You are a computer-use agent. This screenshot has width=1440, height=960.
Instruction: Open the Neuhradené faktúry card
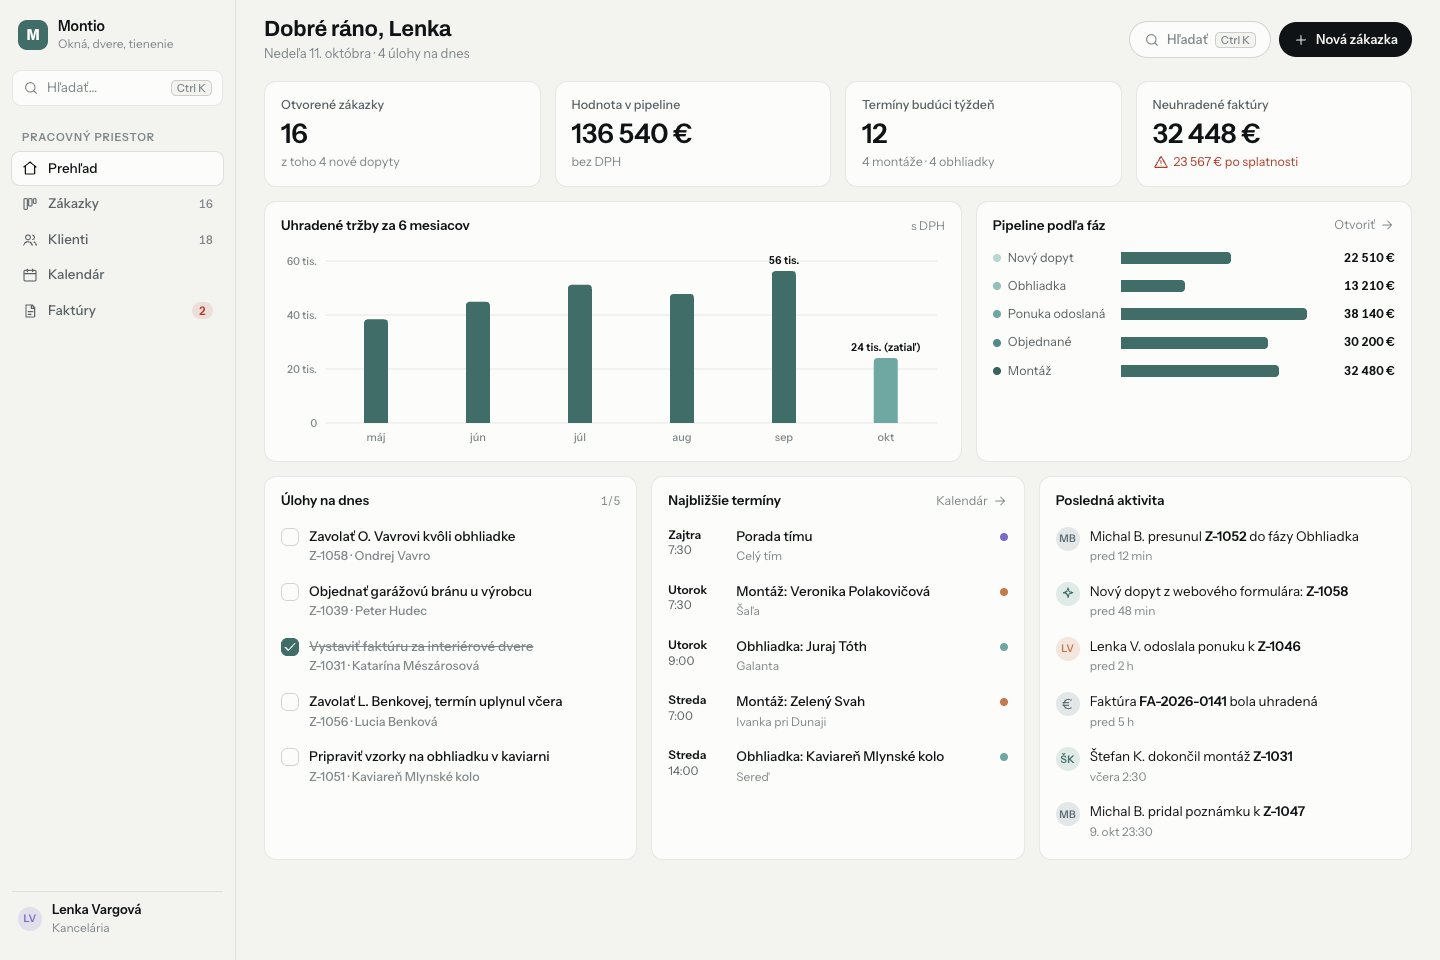(x=1274, y=134)
